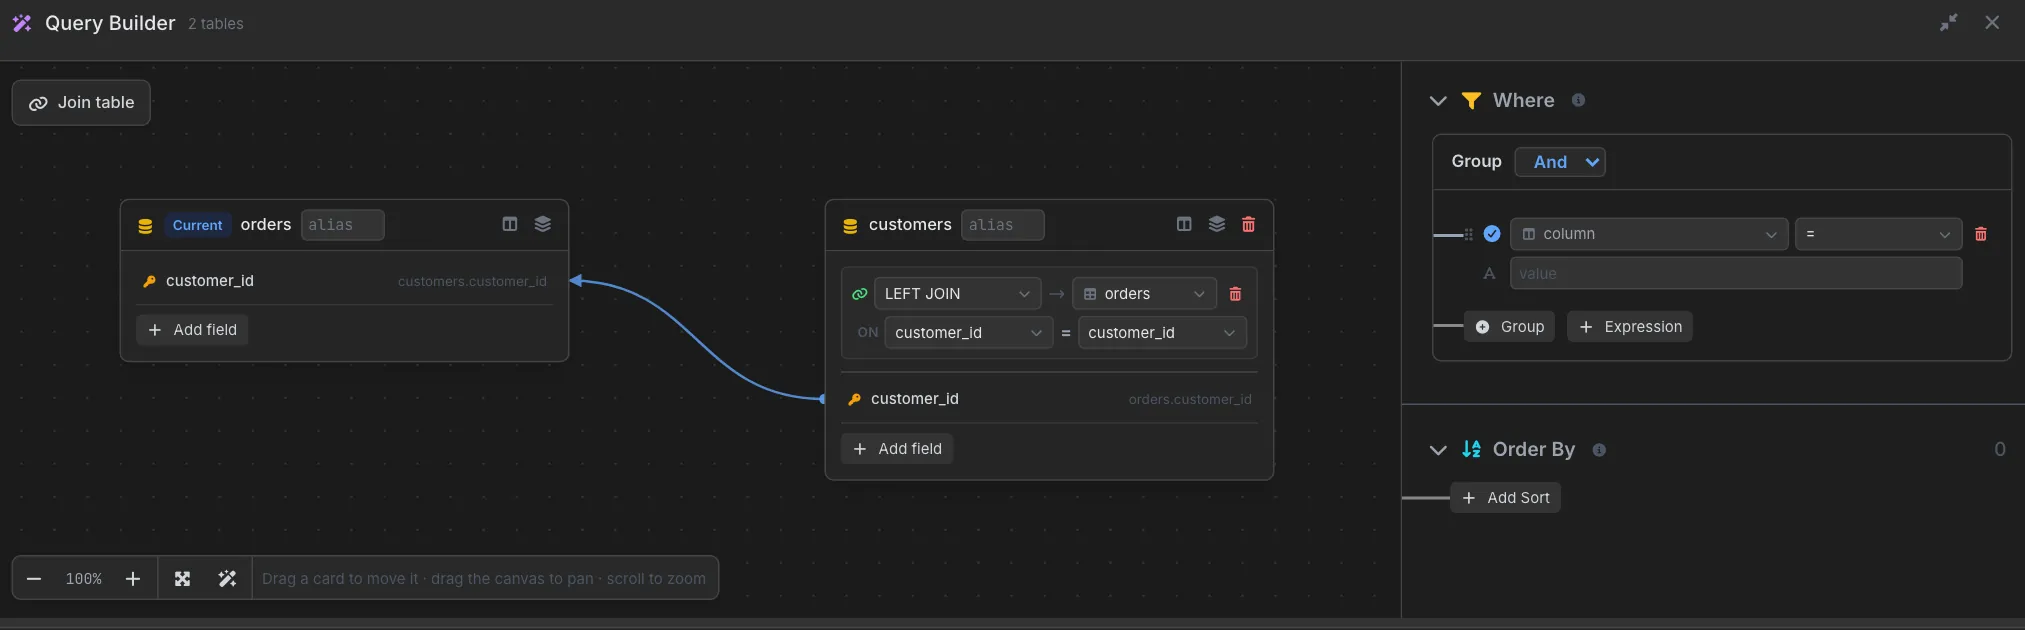Open the left ON customer_id dropdown

[968, 333]
